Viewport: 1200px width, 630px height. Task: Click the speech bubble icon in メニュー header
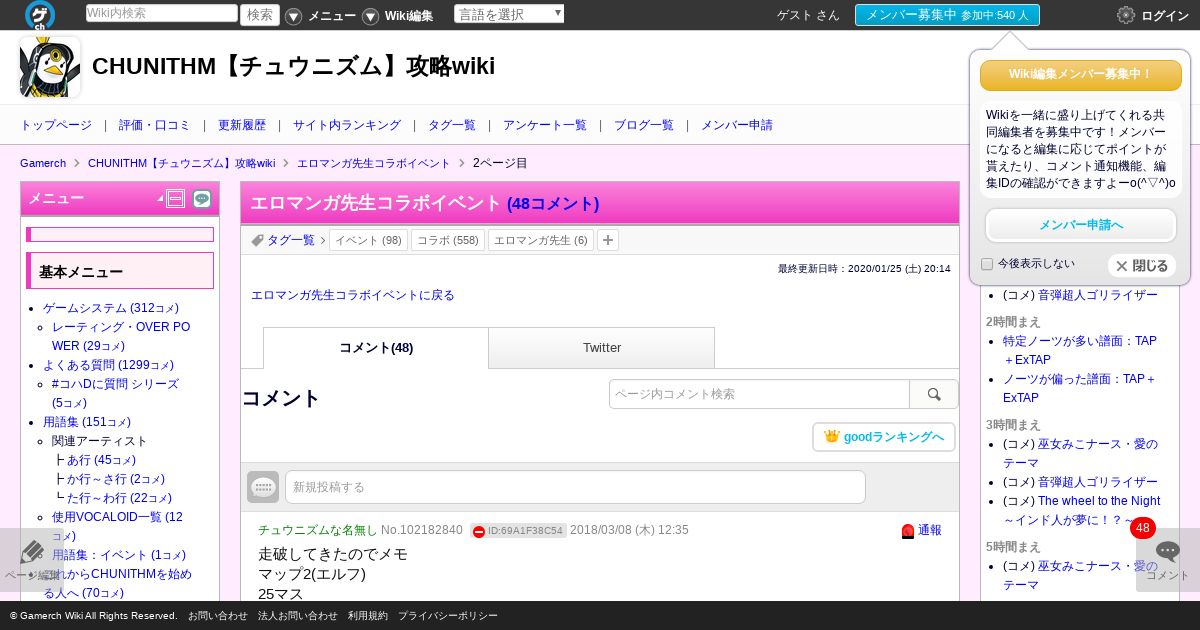(x=202, y=199)
